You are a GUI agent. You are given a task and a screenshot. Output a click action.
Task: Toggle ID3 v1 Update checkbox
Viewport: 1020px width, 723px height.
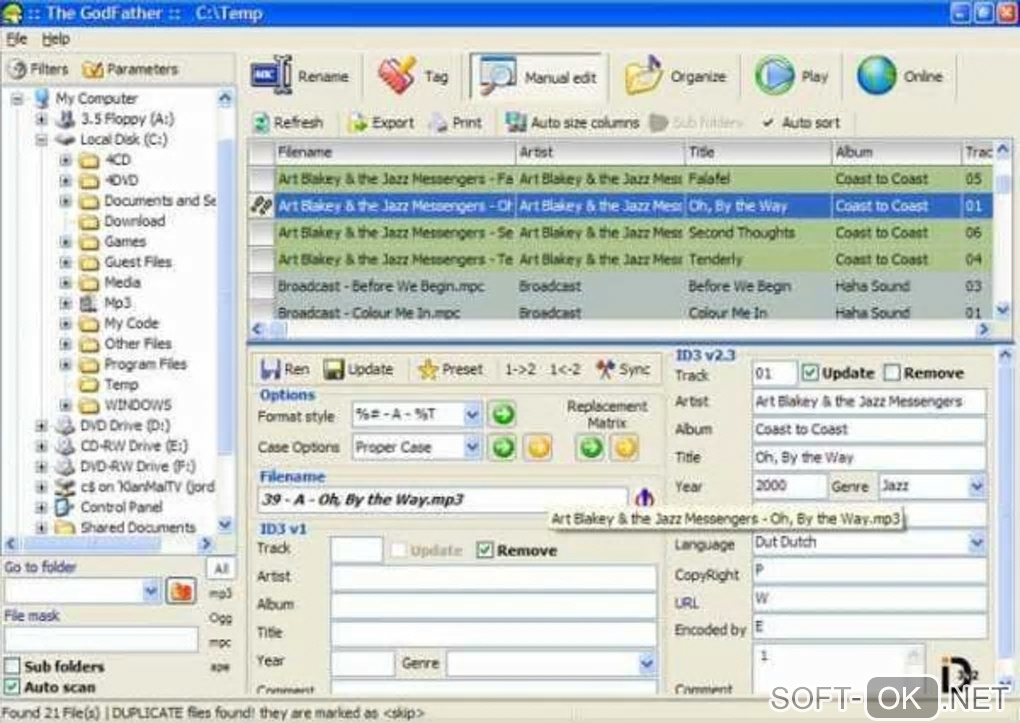click(x=398, y=551)
